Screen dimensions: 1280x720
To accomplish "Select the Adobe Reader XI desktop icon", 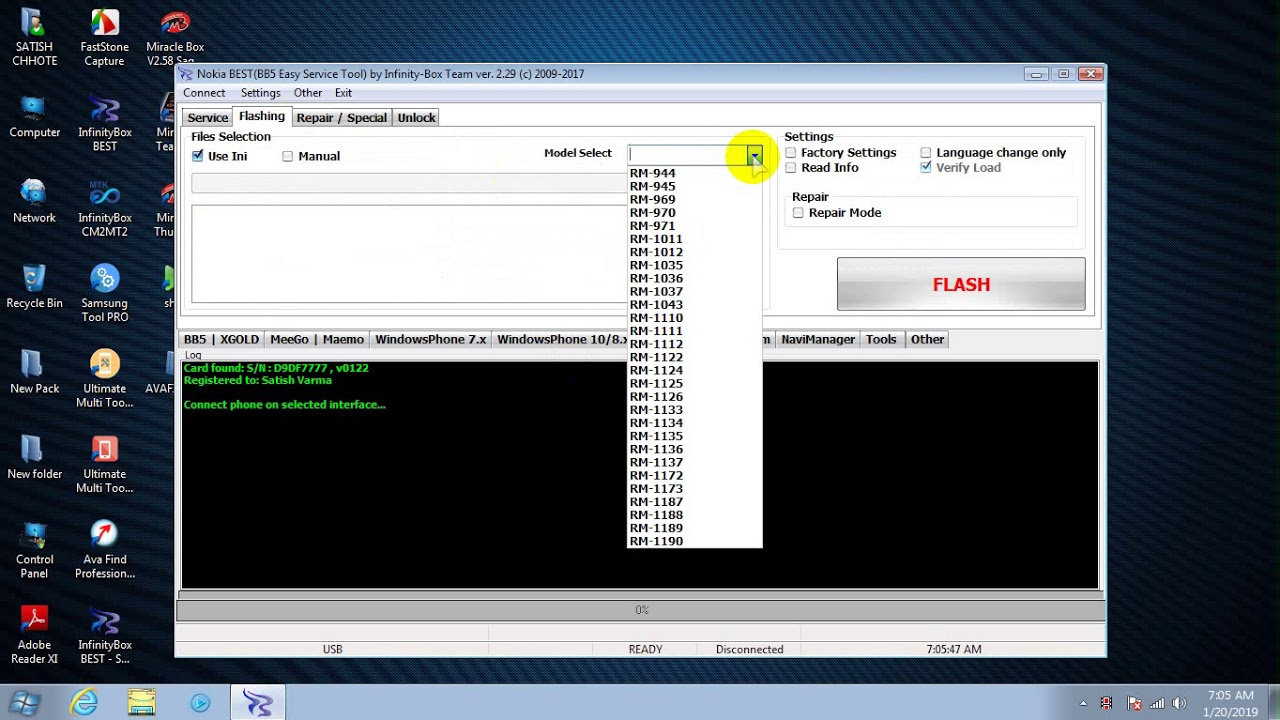I will (34, 636).
